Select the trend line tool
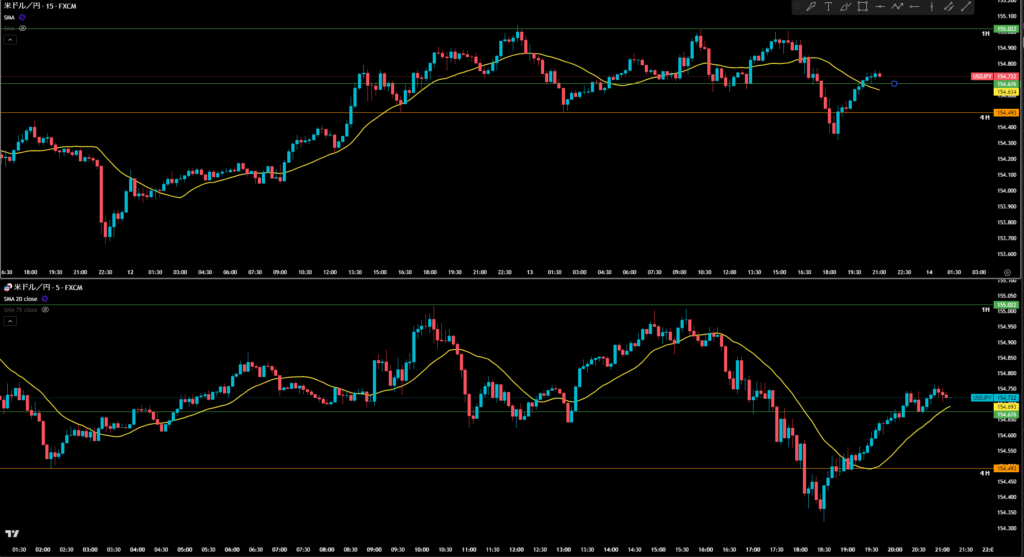 (x=964, y=7)
